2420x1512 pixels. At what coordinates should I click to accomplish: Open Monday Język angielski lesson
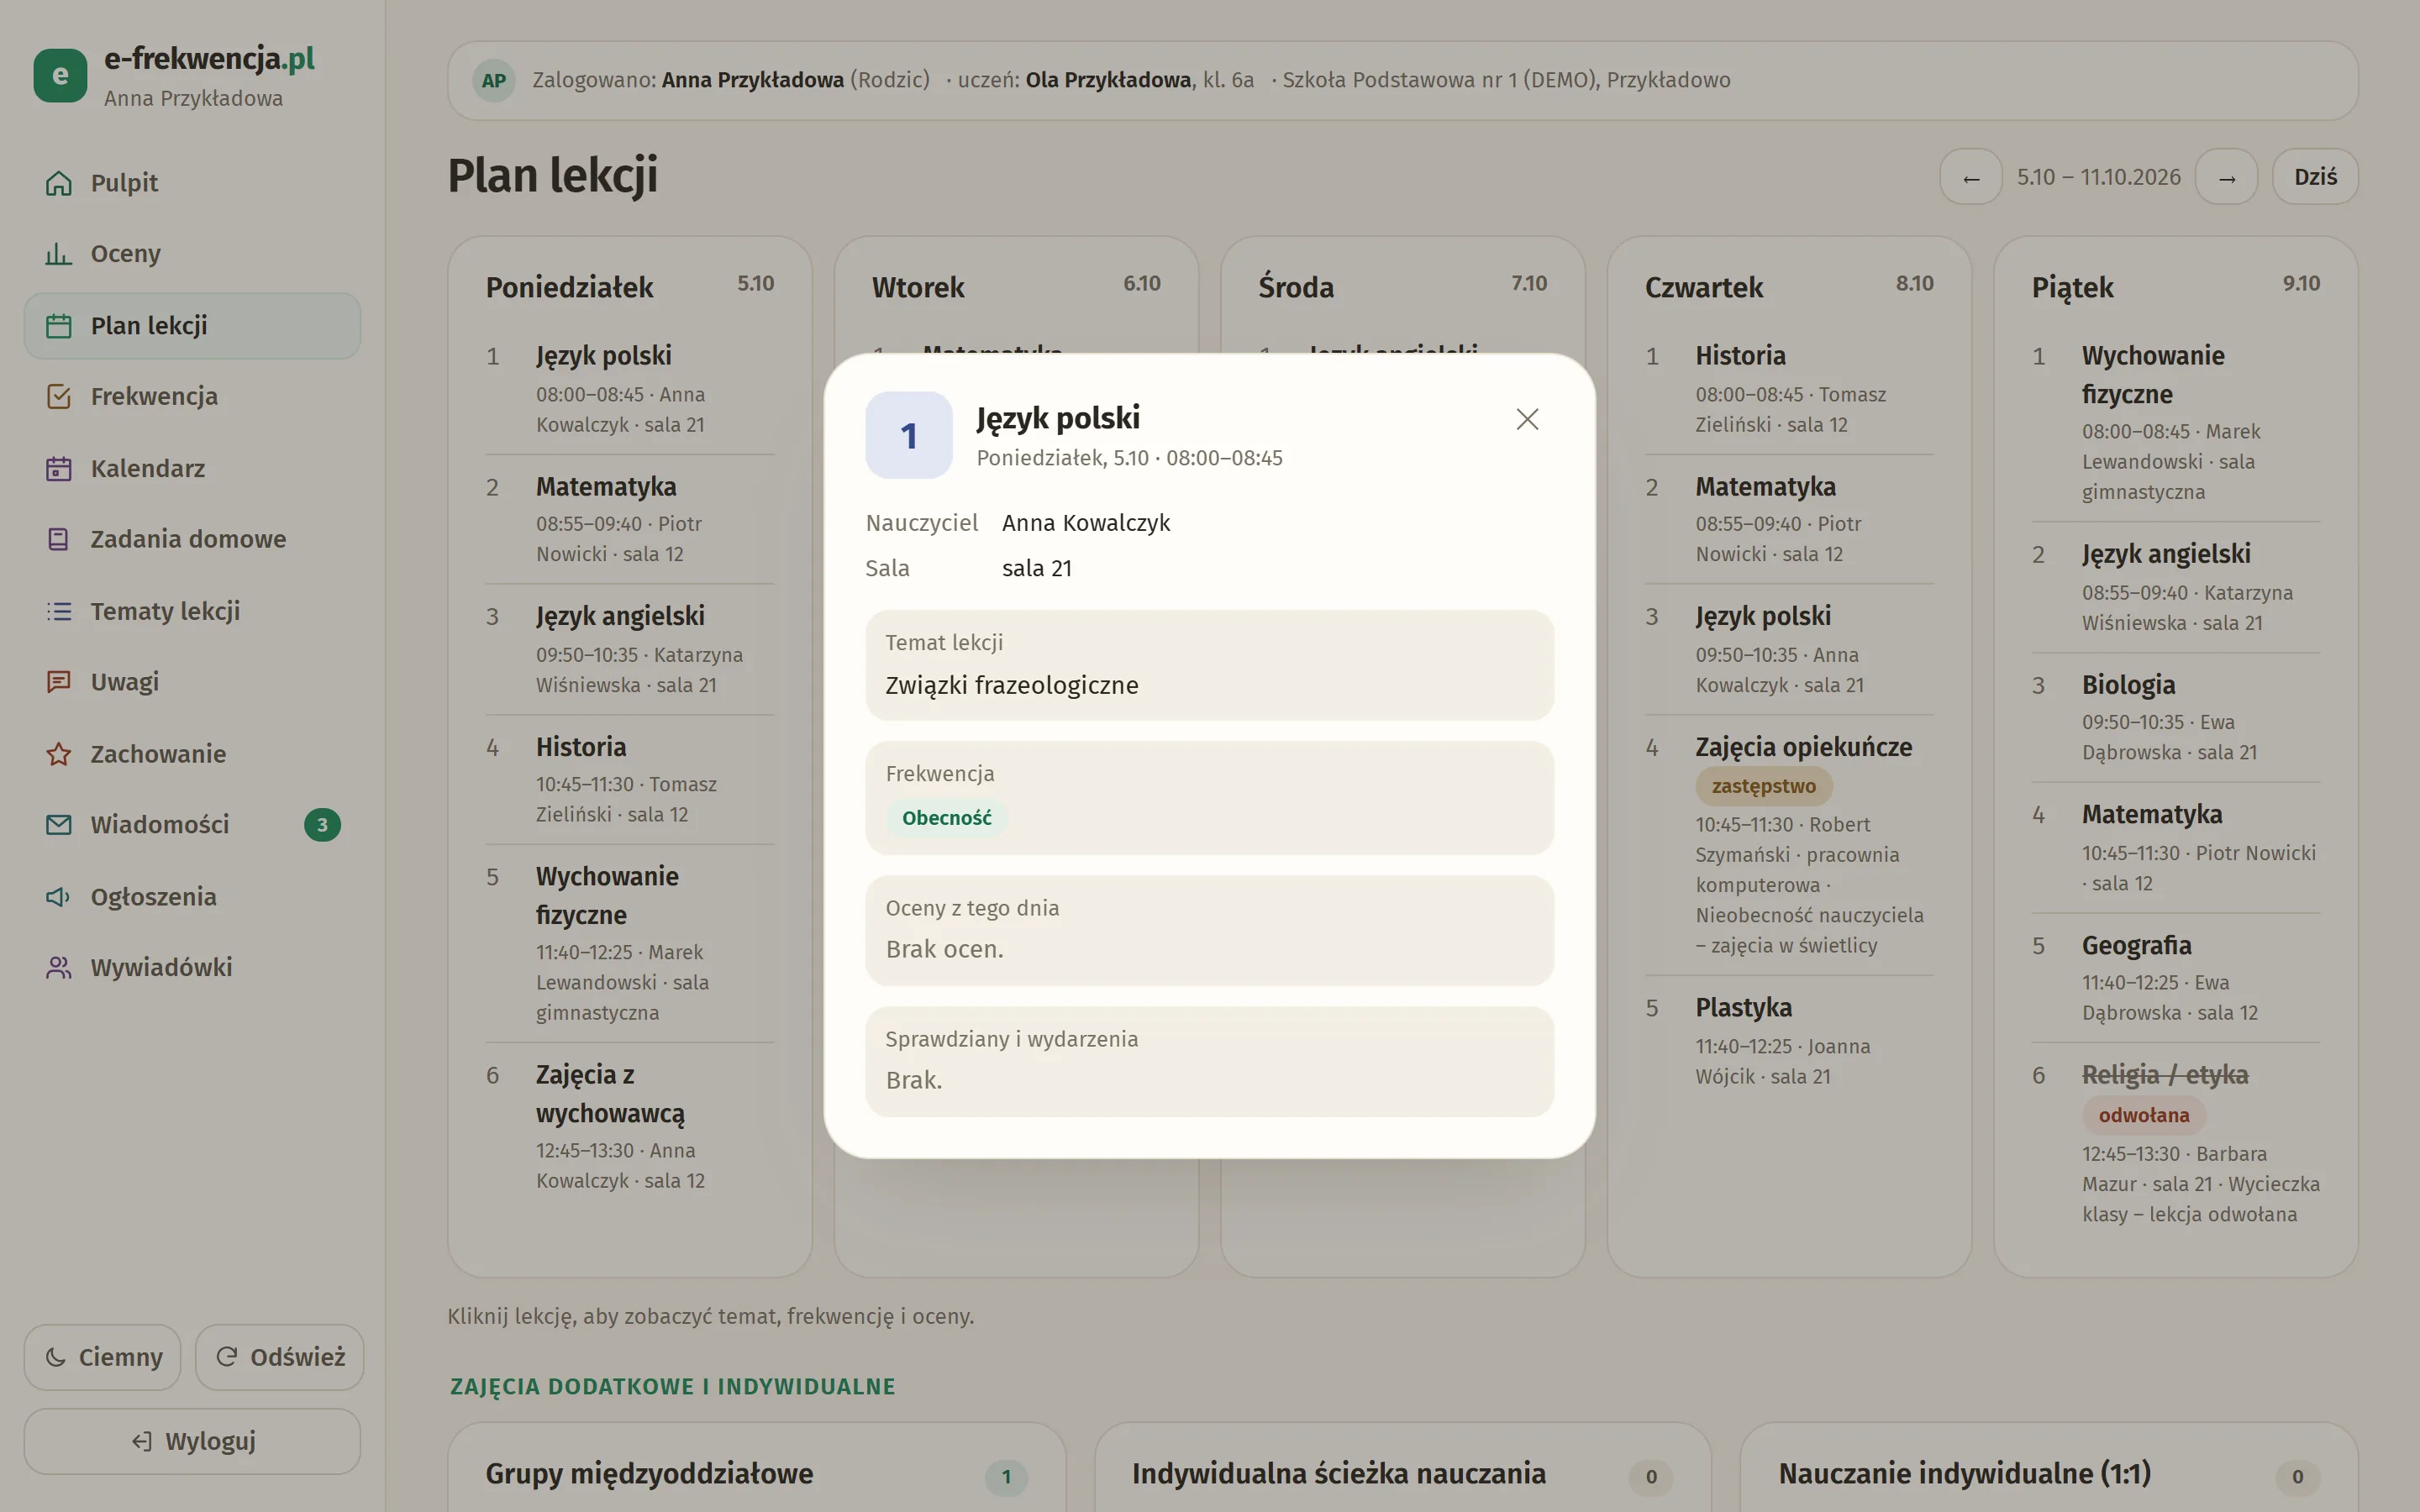(630, 649)
